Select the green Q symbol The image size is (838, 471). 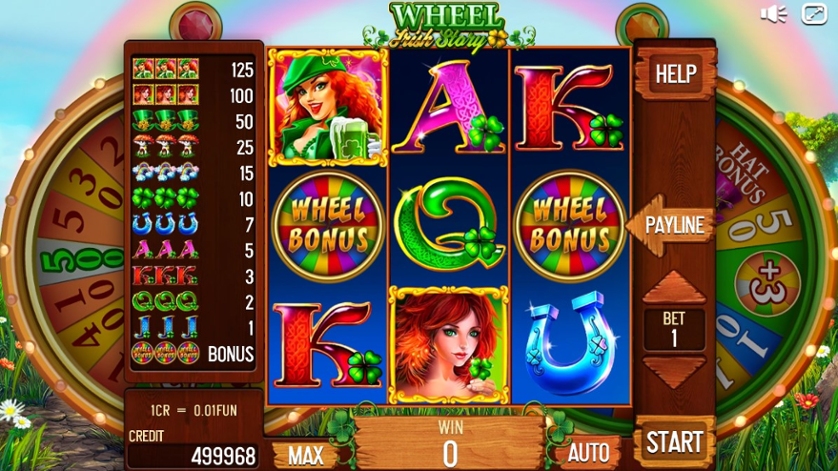point(449,225)
